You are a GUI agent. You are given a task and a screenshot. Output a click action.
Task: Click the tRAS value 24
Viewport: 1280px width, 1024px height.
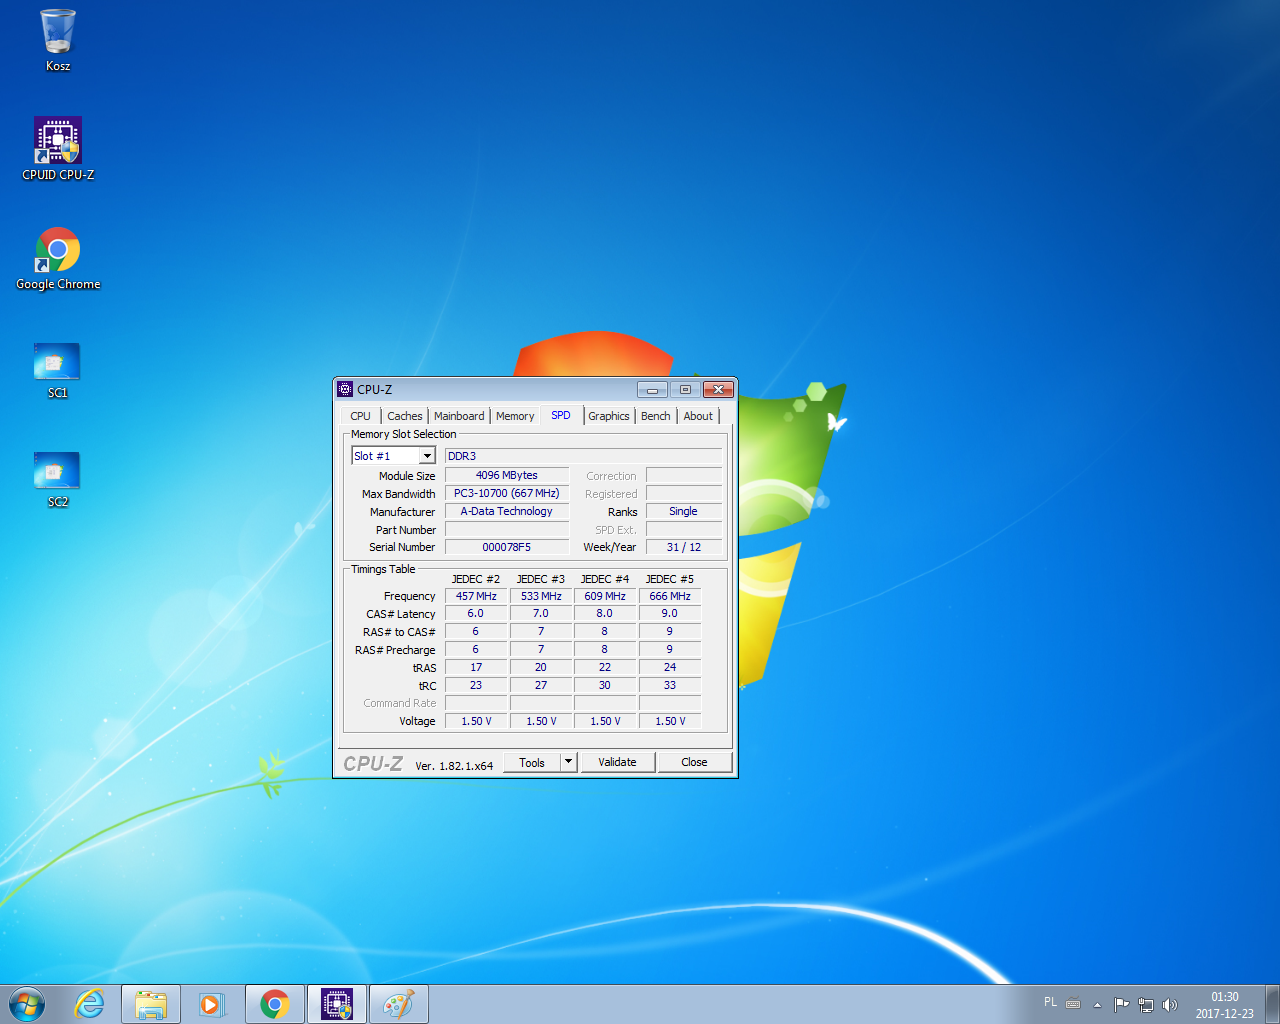(670, 667)
